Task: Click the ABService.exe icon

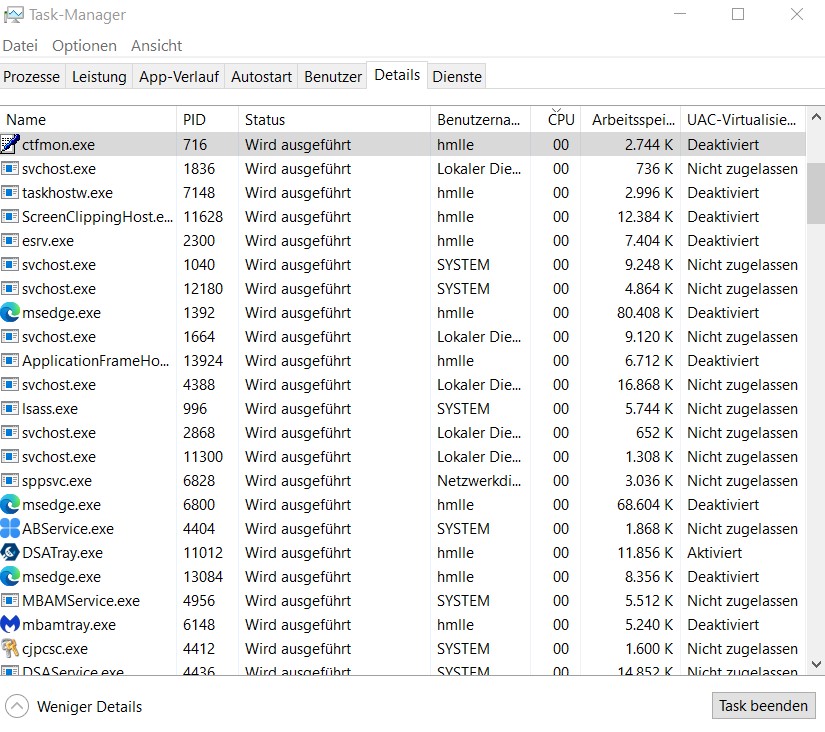Action: click(x=10, y=528)
